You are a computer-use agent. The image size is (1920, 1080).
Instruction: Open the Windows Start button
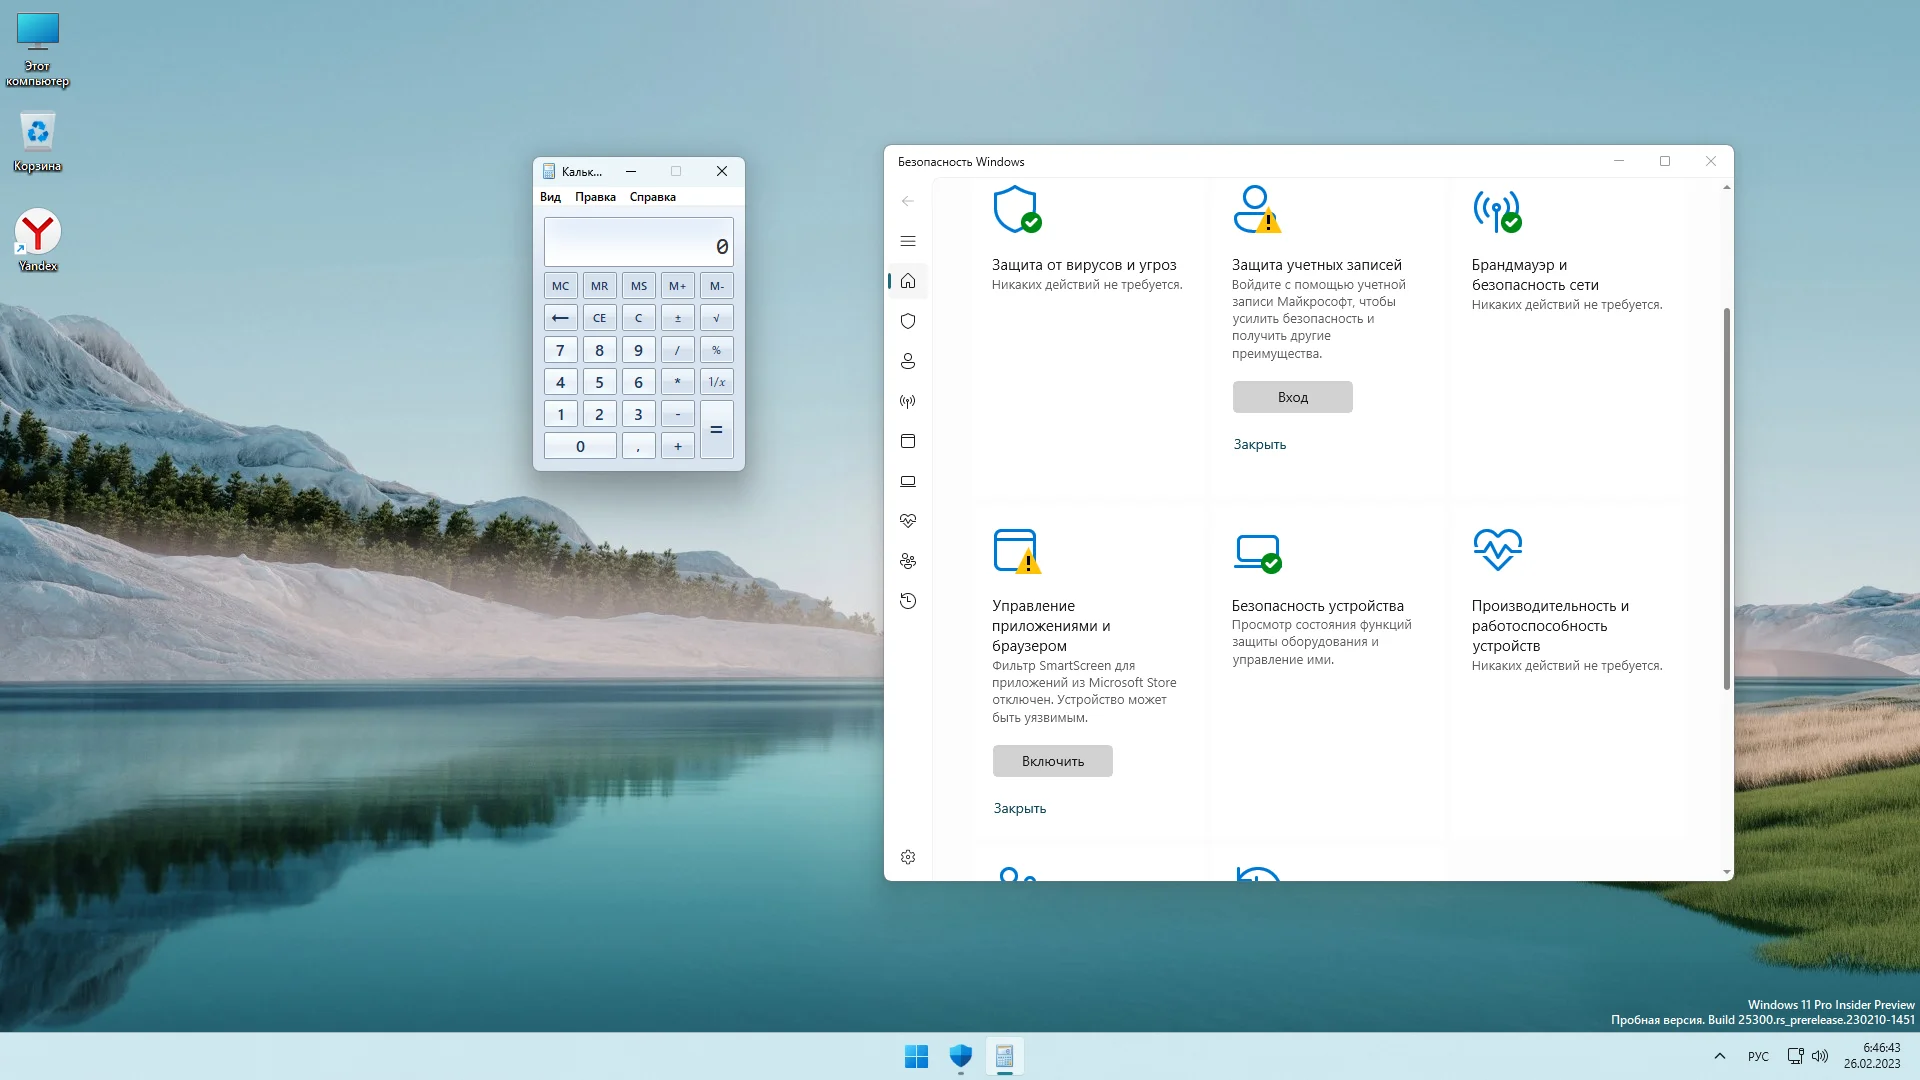pos(916,1056)
